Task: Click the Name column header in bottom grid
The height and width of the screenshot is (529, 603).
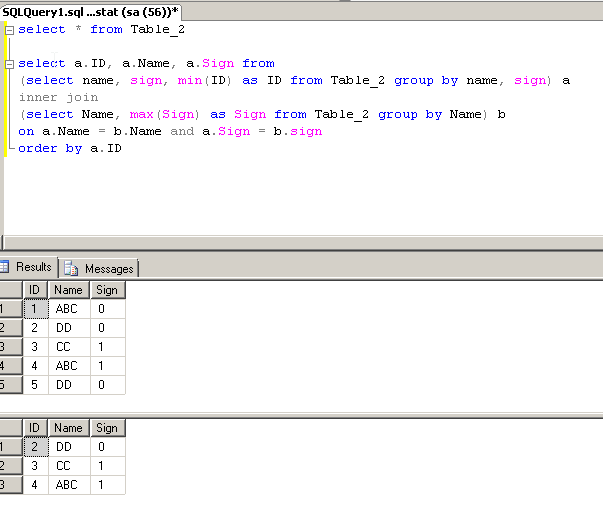Action: (68, 428)
